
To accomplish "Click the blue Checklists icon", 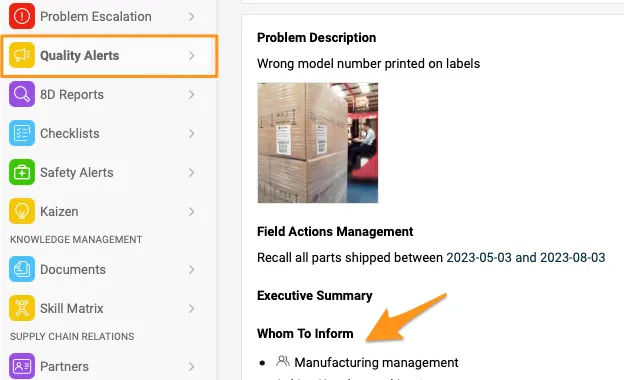I will 22,133.
